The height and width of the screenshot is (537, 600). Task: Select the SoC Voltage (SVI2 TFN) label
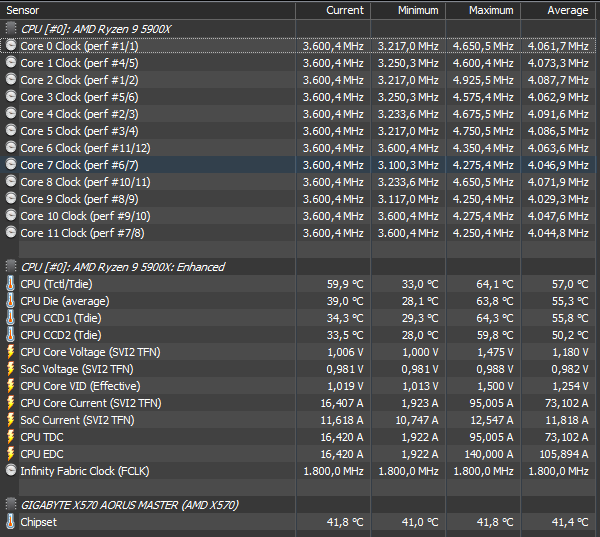click(77, 369)
